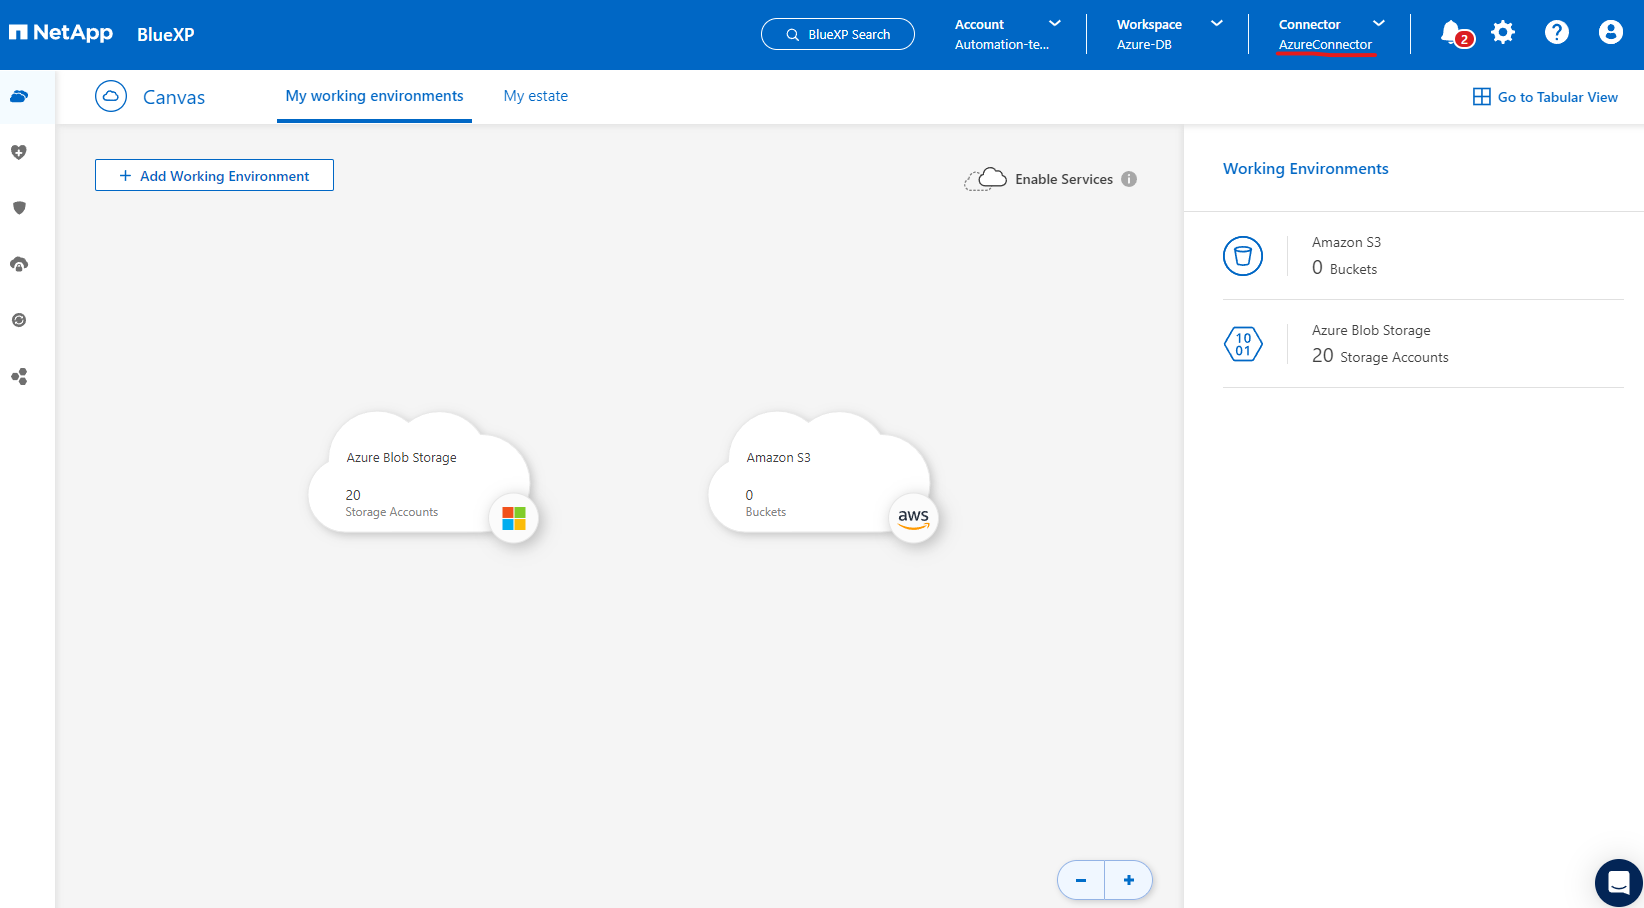Viewport: 1644px width, 908px height.
Task: Click Add Working Environment button
Action: pyautogui.click(x=214, y=176)
